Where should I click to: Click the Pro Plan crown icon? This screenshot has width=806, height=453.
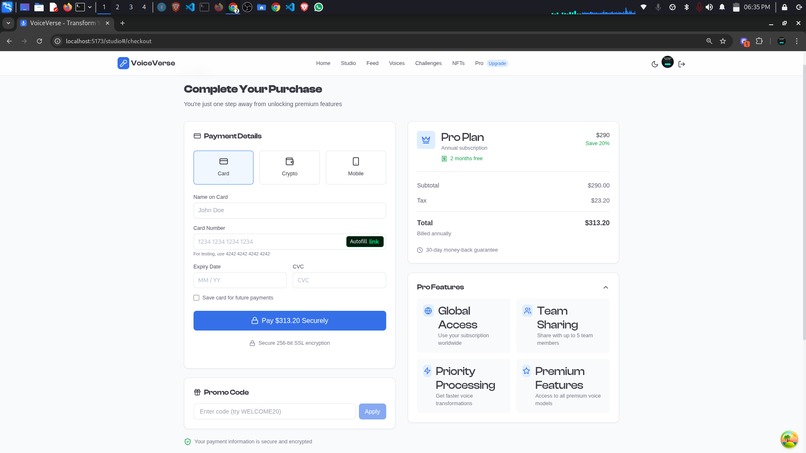(x=426, y=139)
